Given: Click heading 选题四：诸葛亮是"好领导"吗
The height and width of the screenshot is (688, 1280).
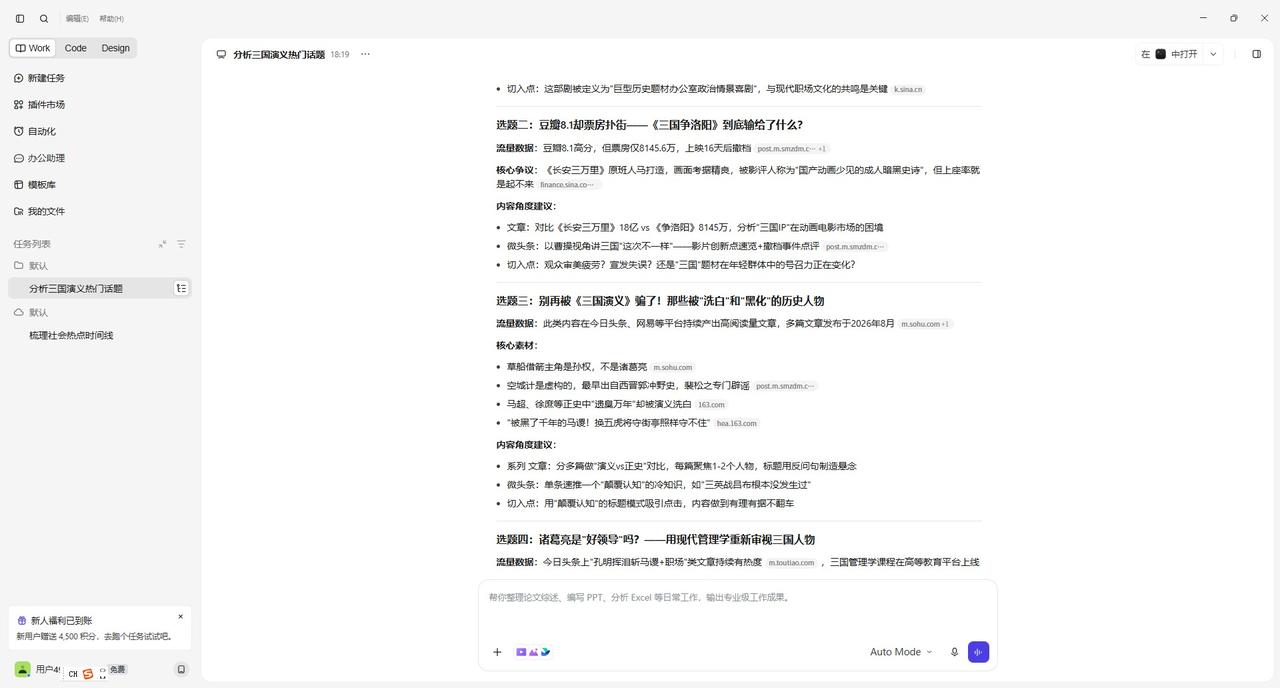Looking at the screenshot, I should point(655,540).
